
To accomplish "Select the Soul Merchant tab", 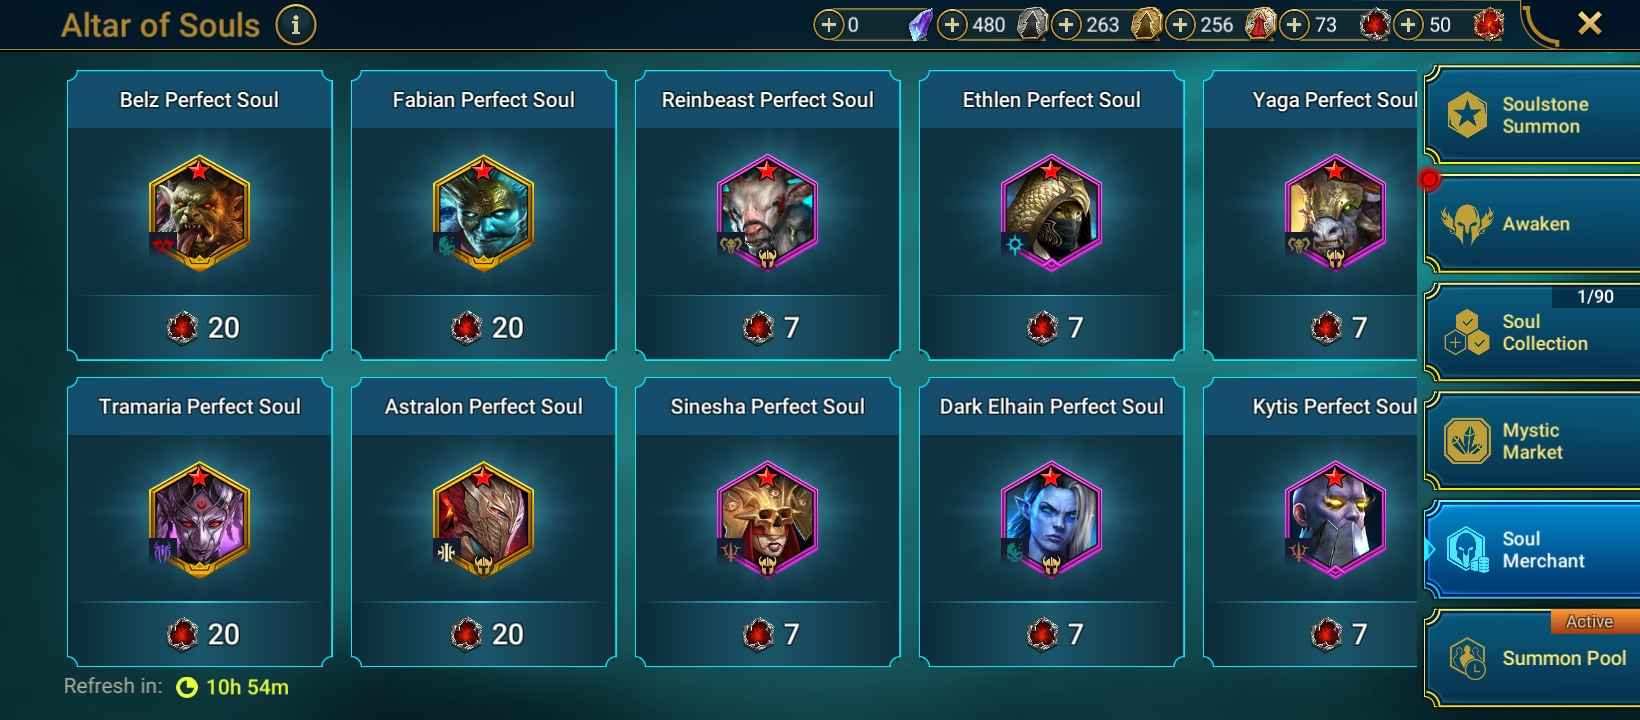I will click(1532, 550).
